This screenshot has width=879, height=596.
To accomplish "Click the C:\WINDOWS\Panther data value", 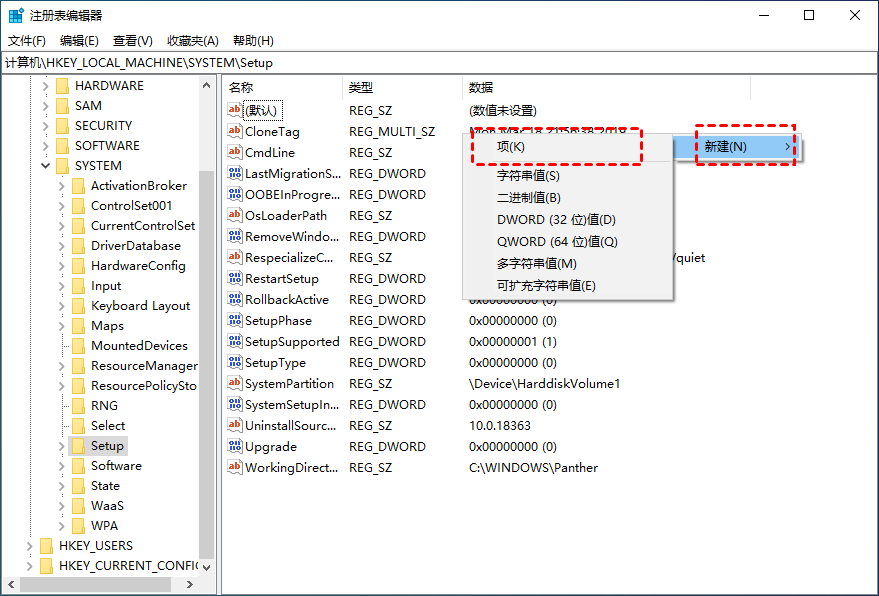I will coord(533,468).
